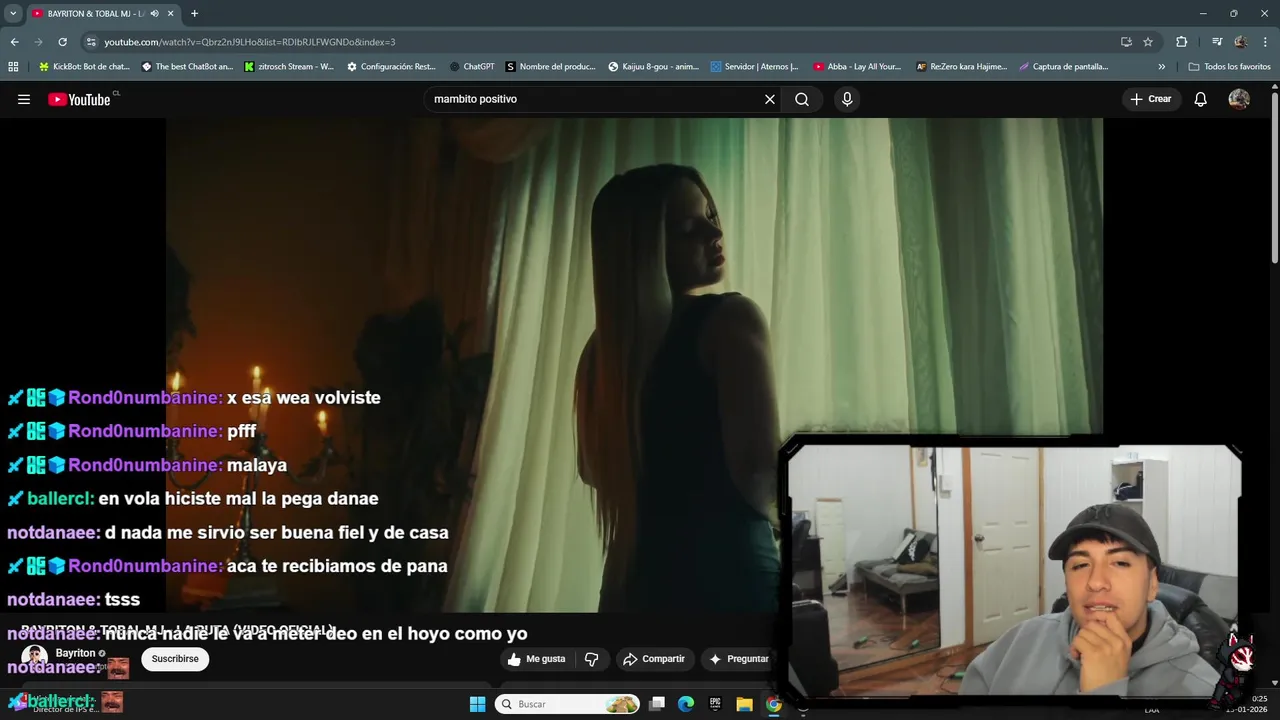The width and height of the screenshot is (1280, 720).
Task: Open Task View on the taskbar
Action: 657,704
